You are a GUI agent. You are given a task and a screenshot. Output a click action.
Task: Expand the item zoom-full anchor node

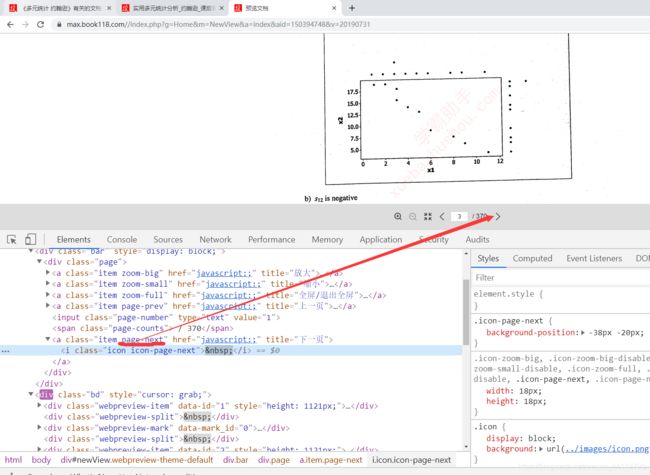pyautogui.click(x=48, y=295)
